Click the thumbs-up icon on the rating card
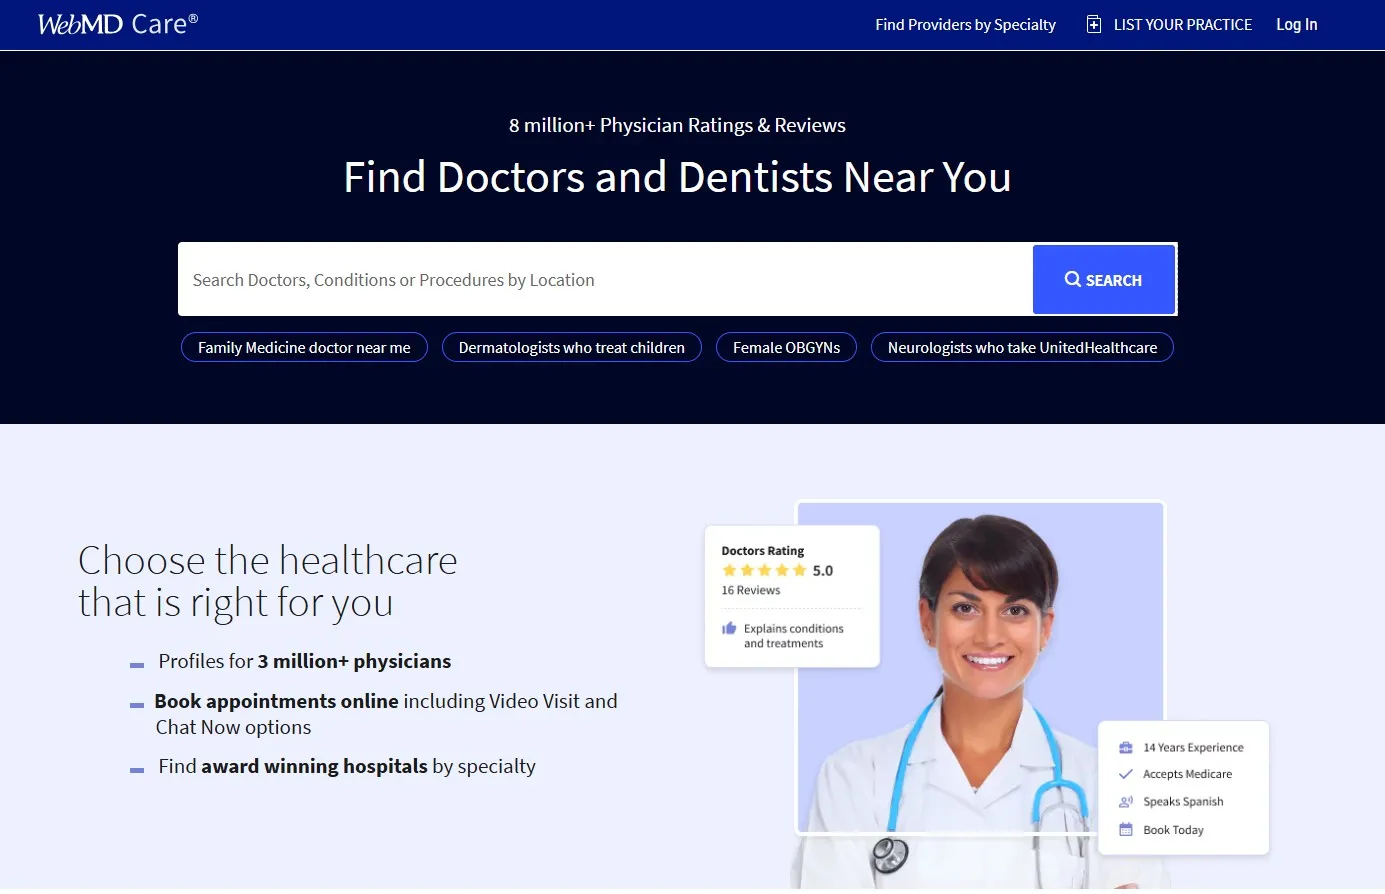This screenshot has height=894, width=1385. [x=730, y=629]
